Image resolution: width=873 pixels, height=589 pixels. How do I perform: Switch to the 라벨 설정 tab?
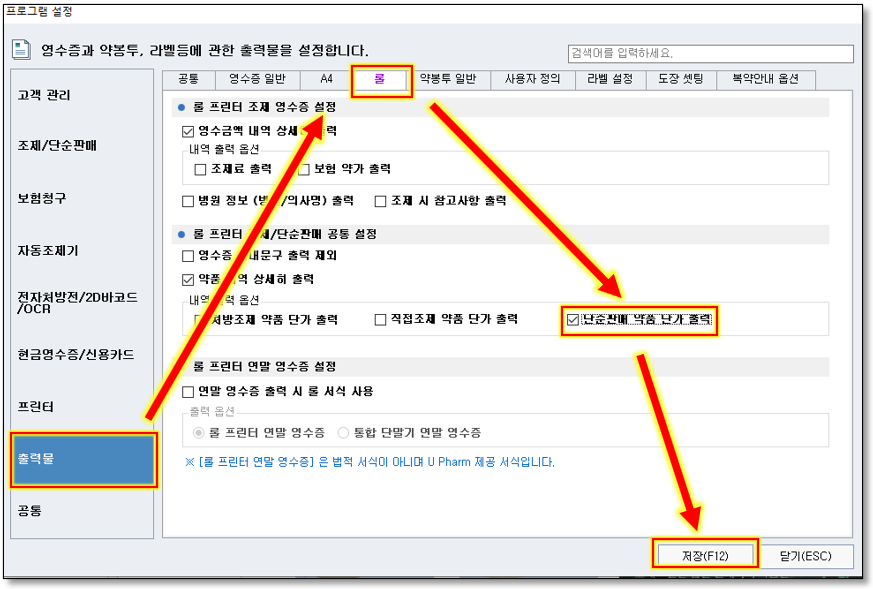pos(609,79)
